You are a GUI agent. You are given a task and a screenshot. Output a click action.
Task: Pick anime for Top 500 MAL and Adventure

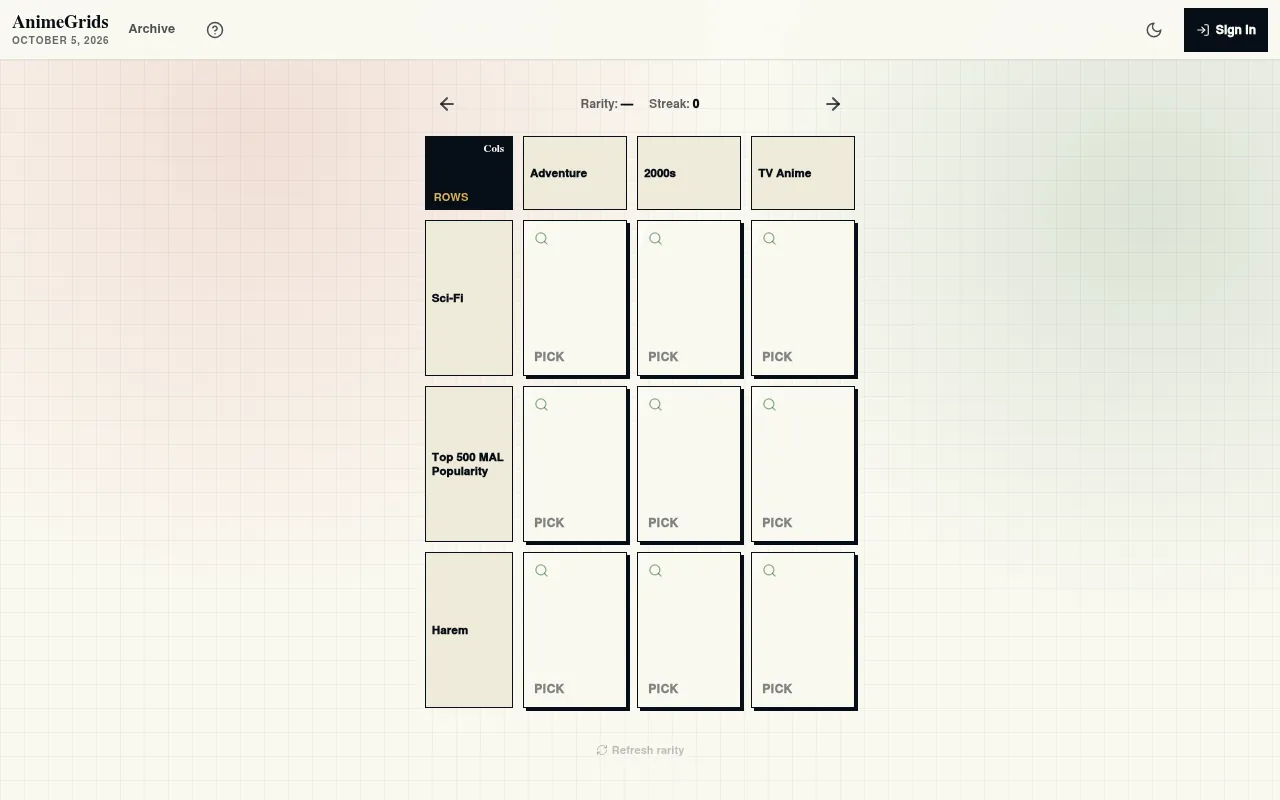click(x=575, y=464)
